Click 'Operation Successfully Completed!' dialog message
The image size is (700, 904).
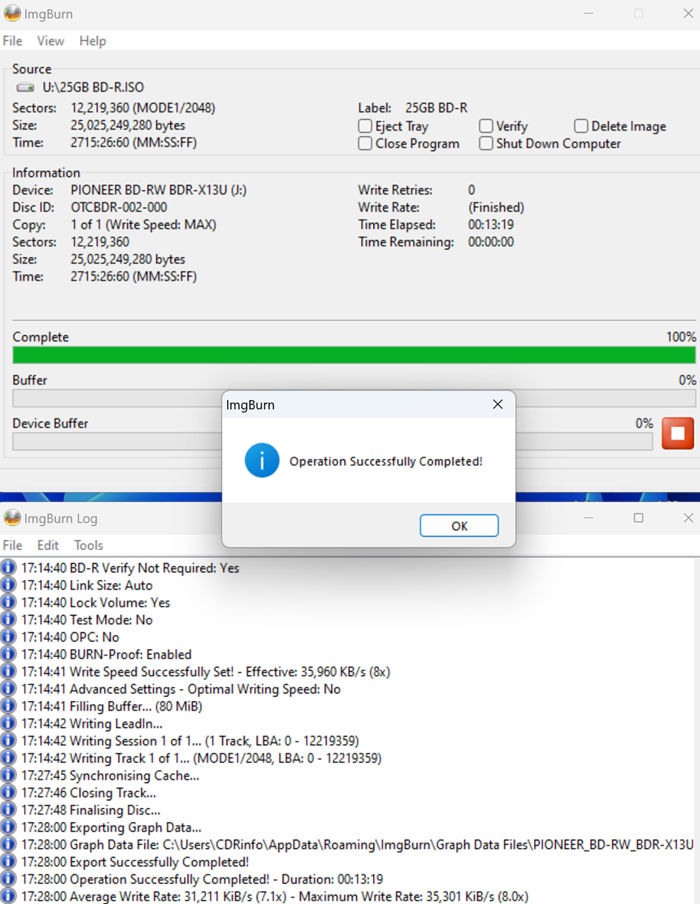click(x=386, y=461)
